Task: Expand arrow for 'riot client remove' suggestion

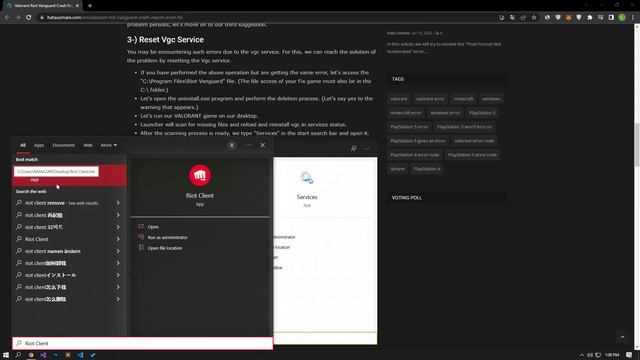Action: 118,203
